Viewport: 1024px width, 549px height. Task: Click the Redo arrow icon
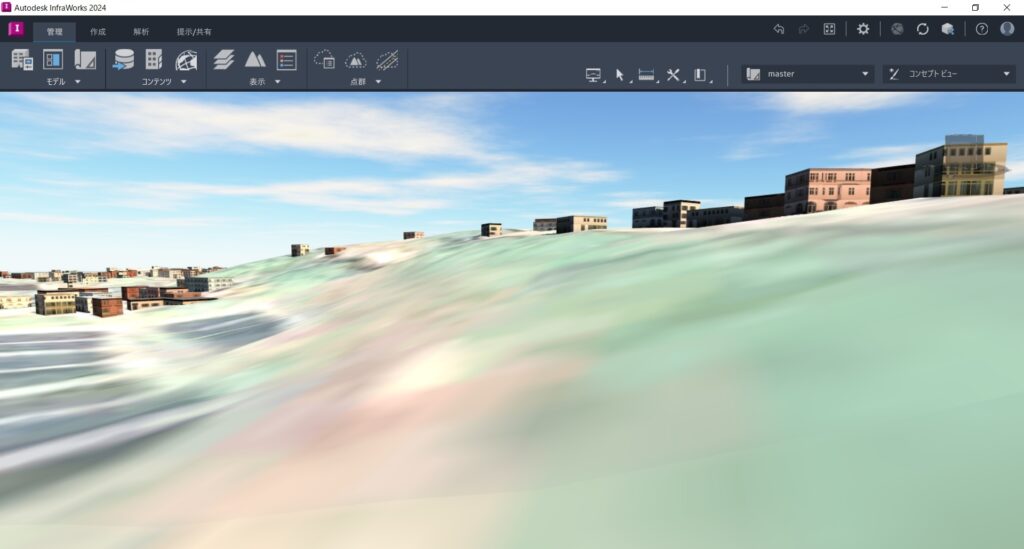click(x=804, y=29)
